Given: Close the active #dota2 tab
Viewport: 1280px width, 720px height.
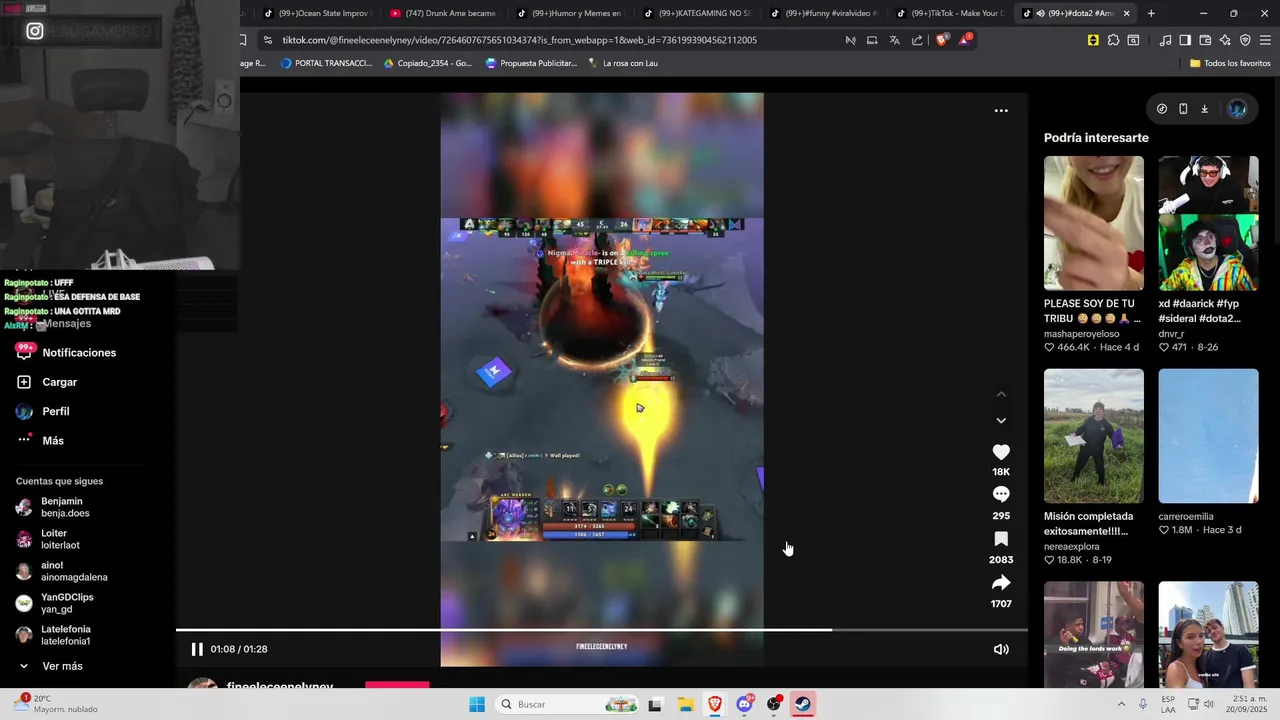Looking at the screenshot, I should pos(1126,13).
